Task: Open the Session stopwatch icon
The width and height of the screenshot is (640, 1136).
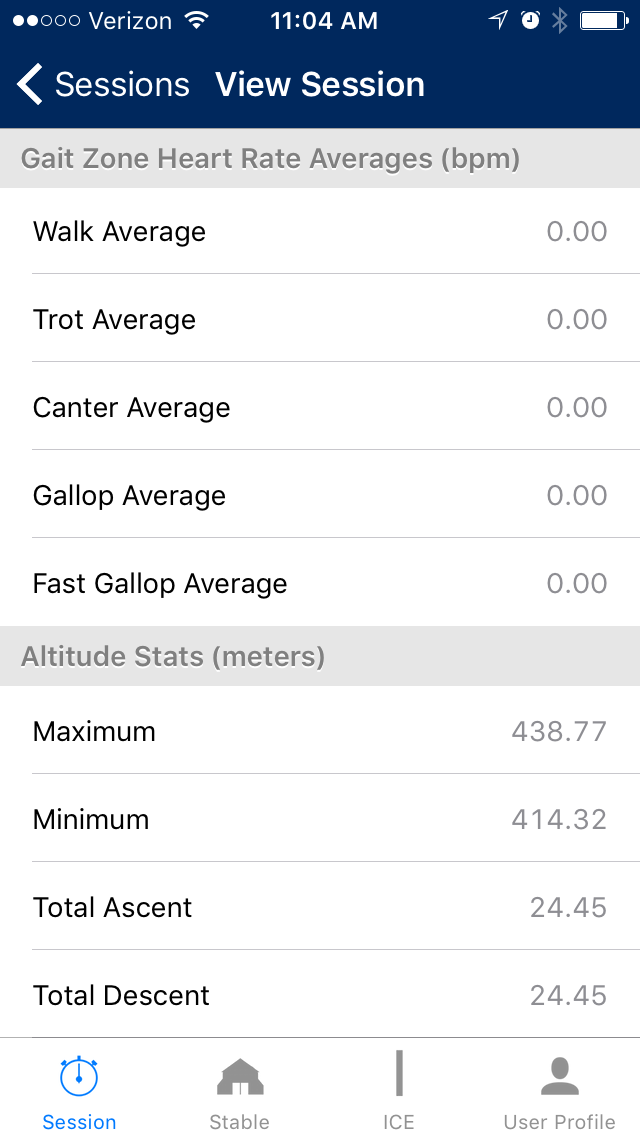Action: click(79, 1075)
